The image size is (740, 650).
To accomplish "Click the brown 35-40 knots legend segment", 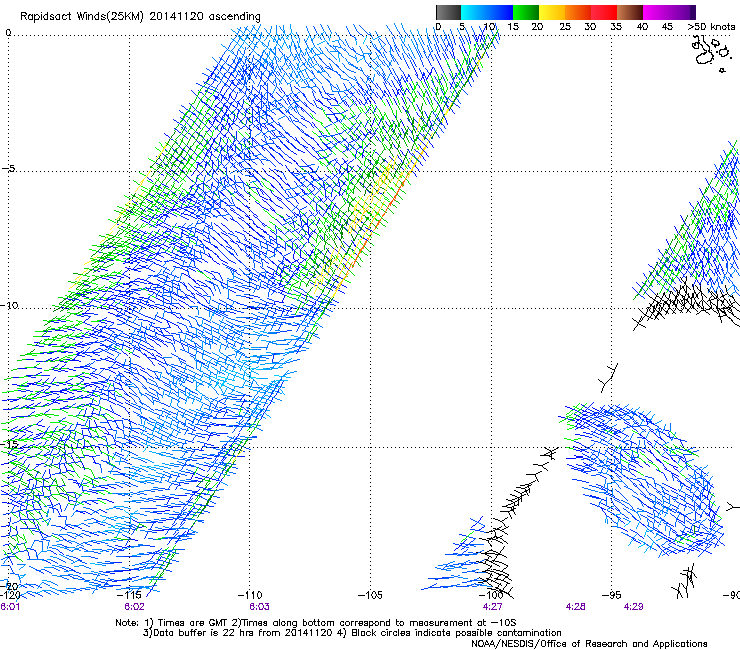I will 630,12.
